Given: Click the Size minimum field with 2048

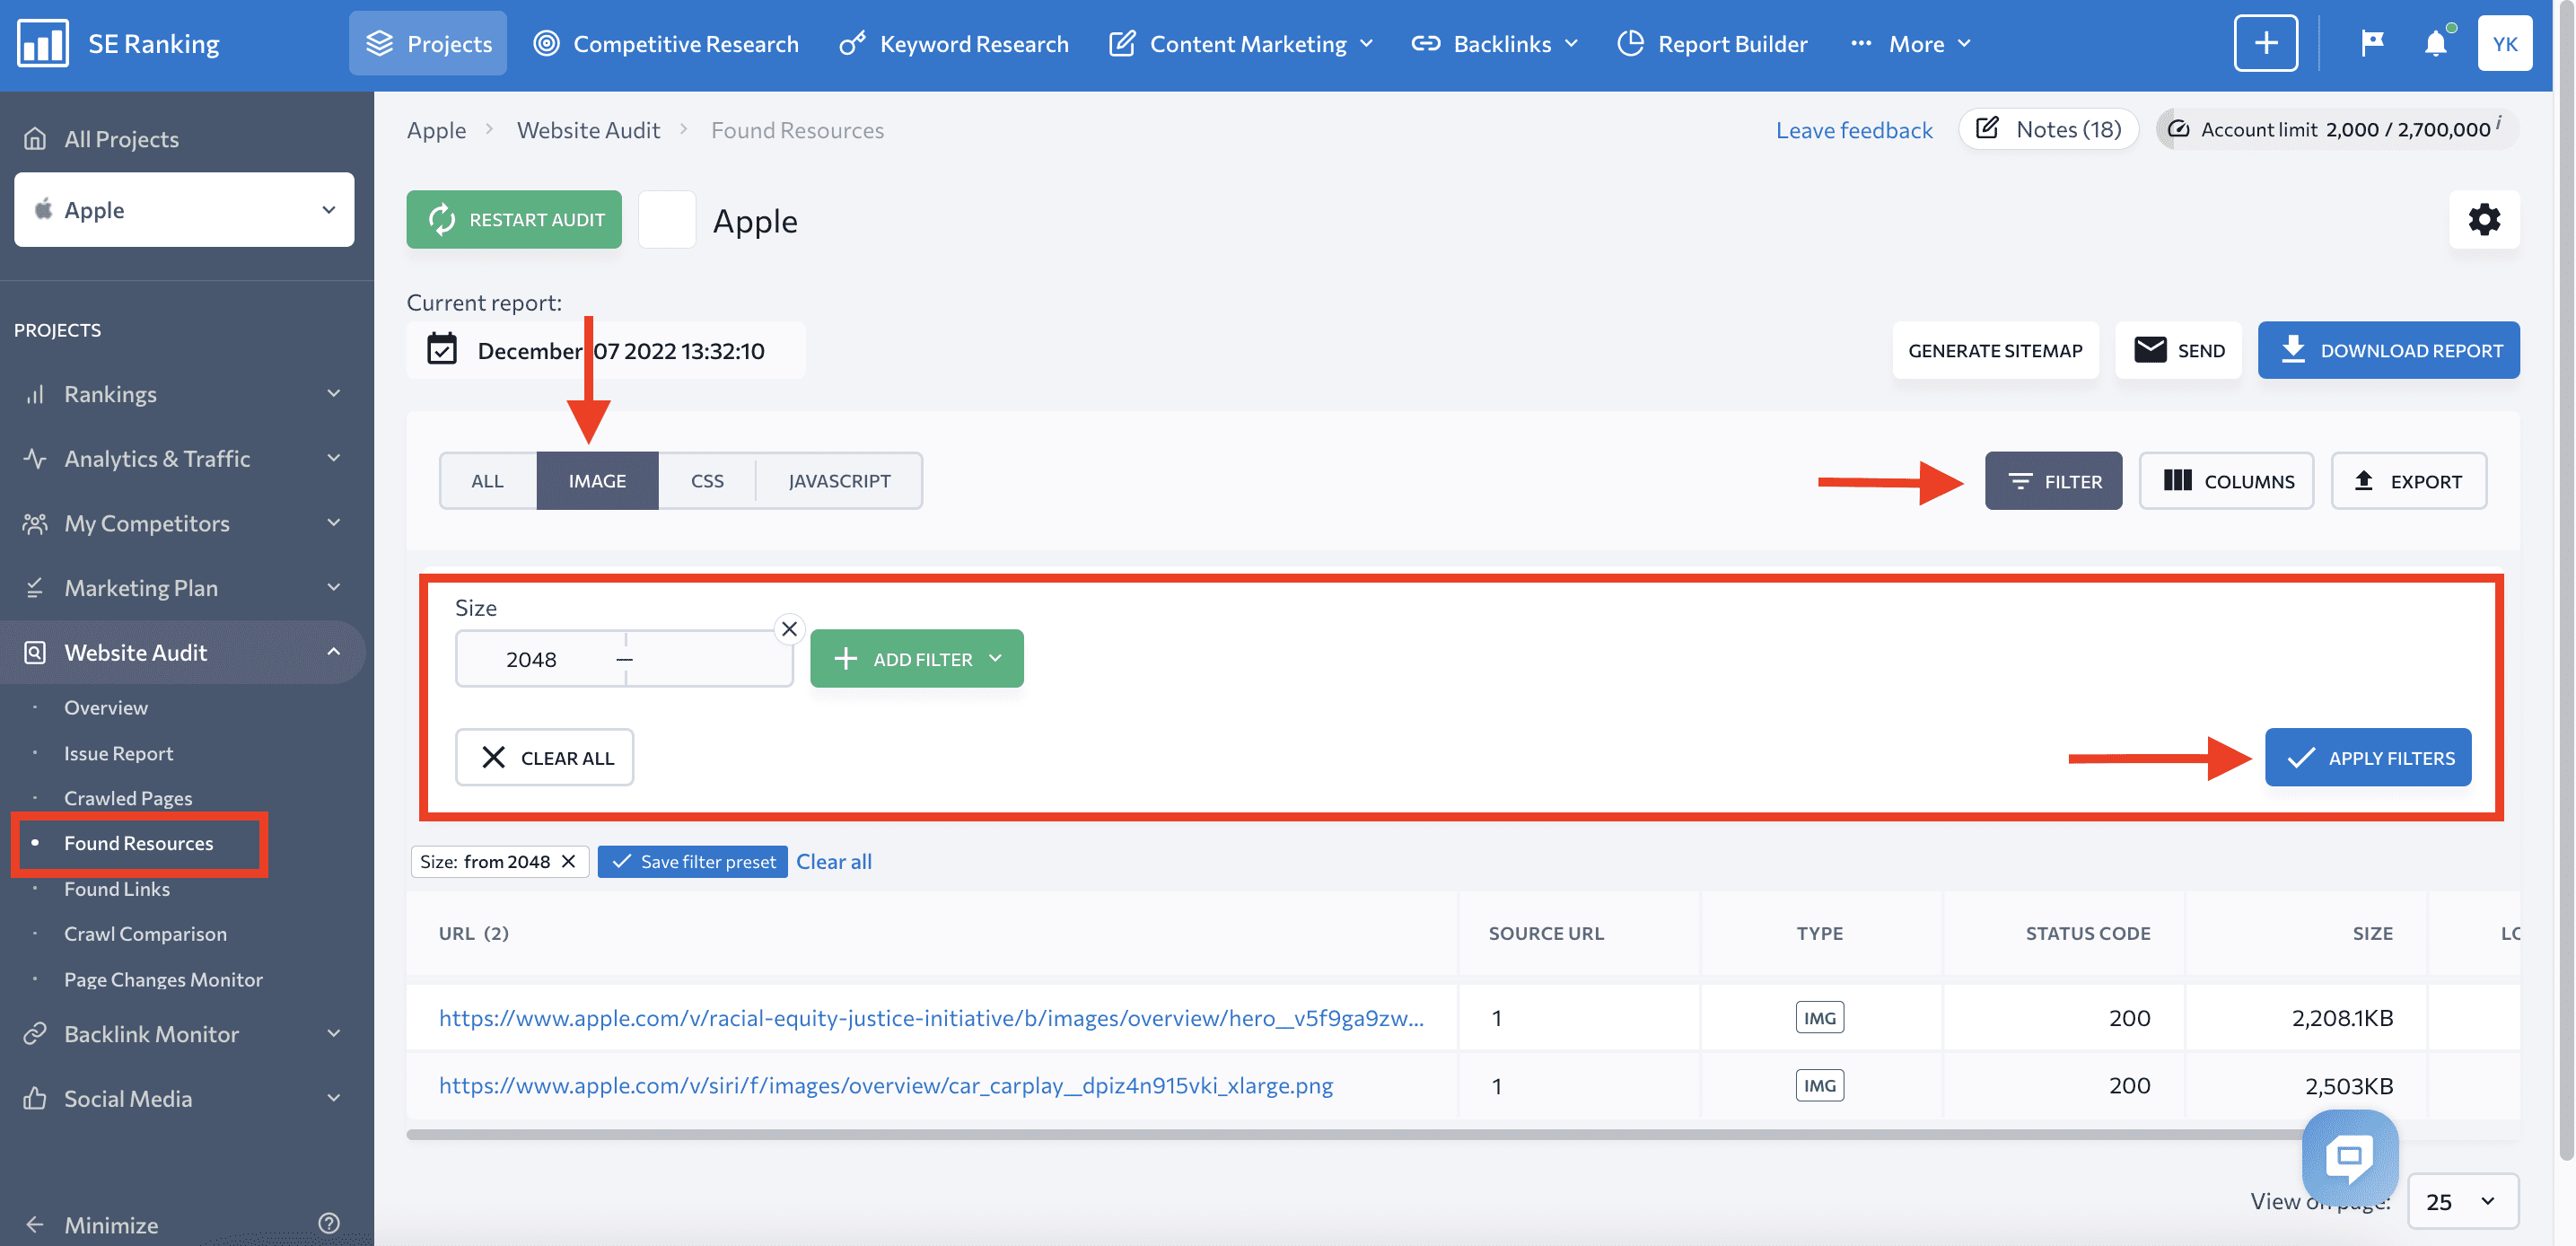Looking at the screenshot, I should (540, 658).
